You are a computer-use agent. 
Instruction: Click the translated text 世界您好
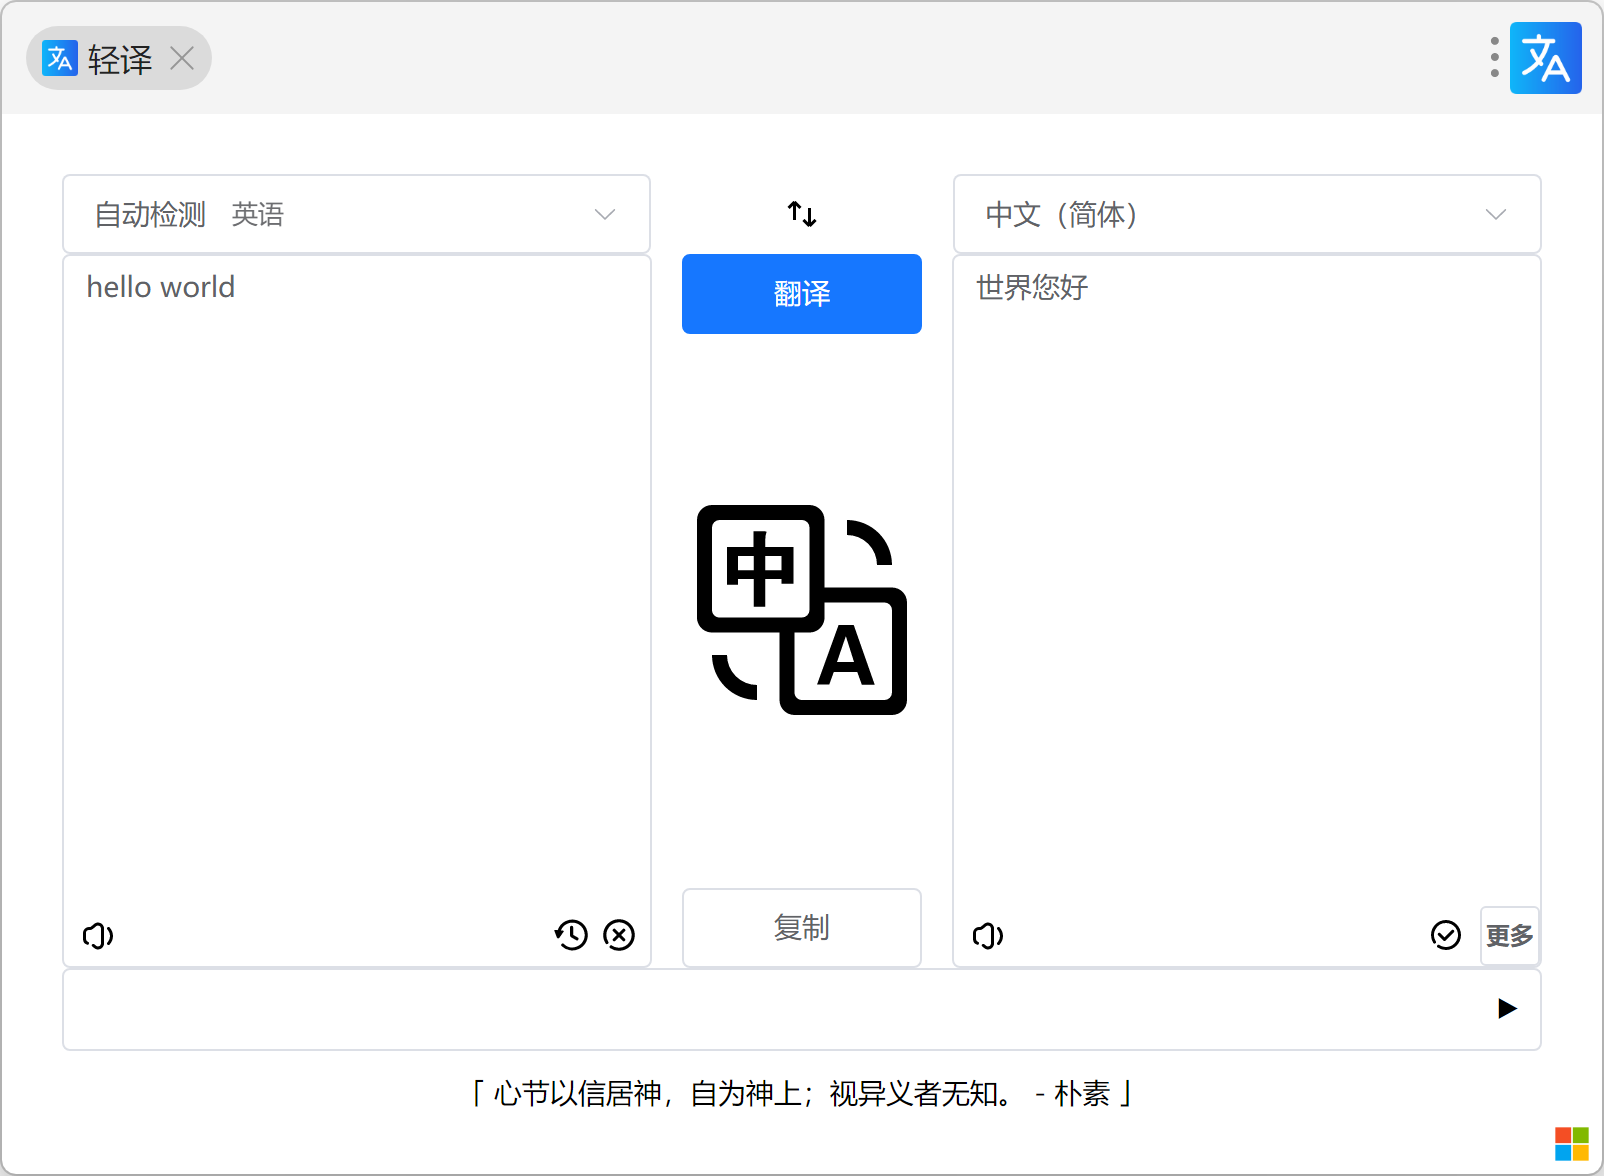click(1032, 288)
